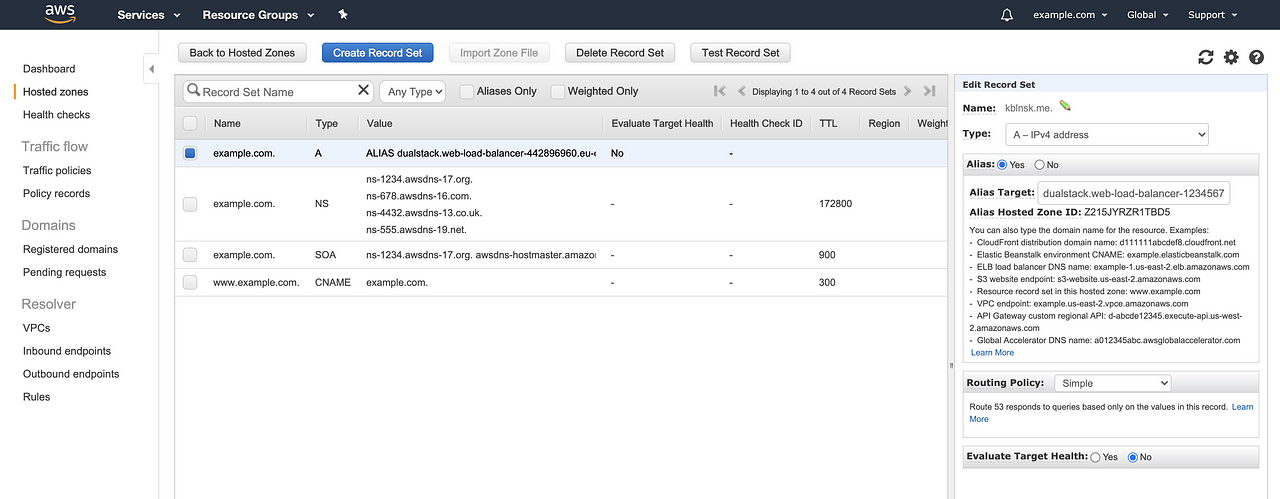Sort by Evaluate Target Health column header
This screenshot has width=1280, height=499.
click(662, 124)
